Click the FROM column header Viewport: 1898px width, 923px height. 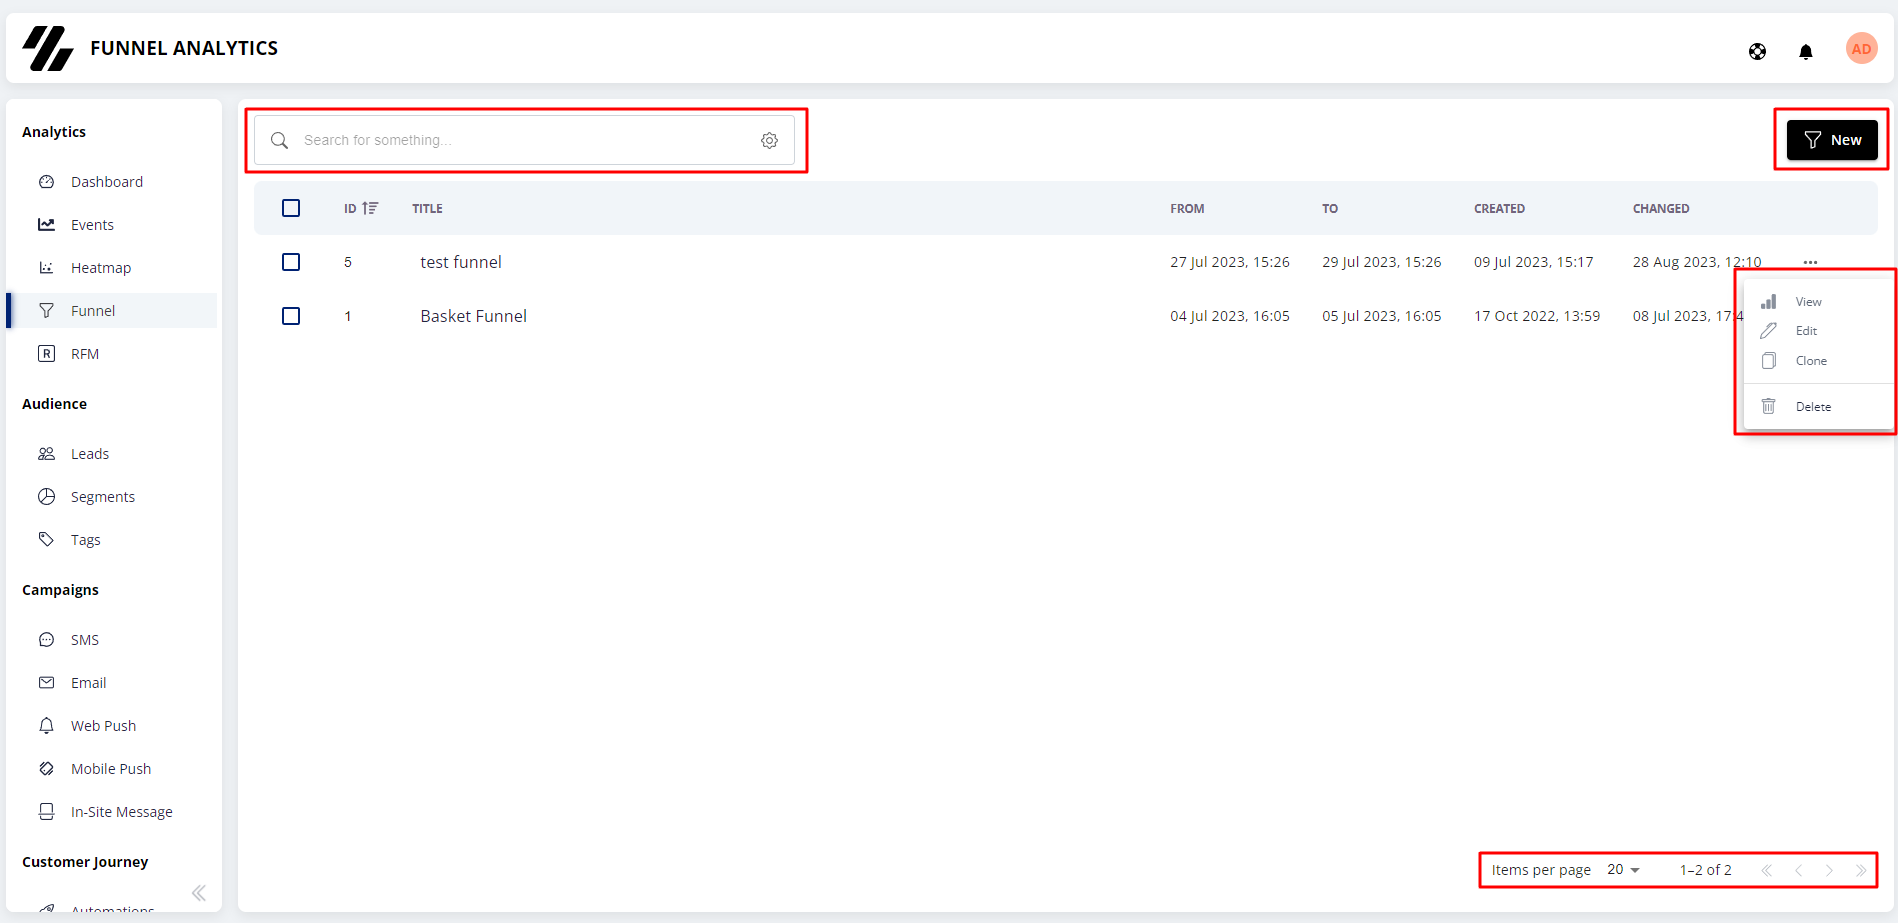[1187, 209]
